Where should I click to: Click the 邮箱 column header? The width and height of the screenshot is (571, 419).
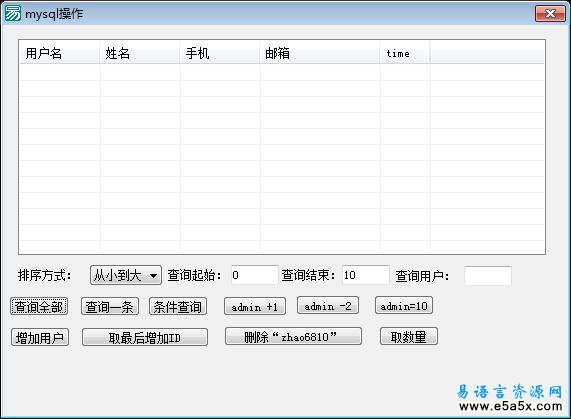tap(320, 53)
